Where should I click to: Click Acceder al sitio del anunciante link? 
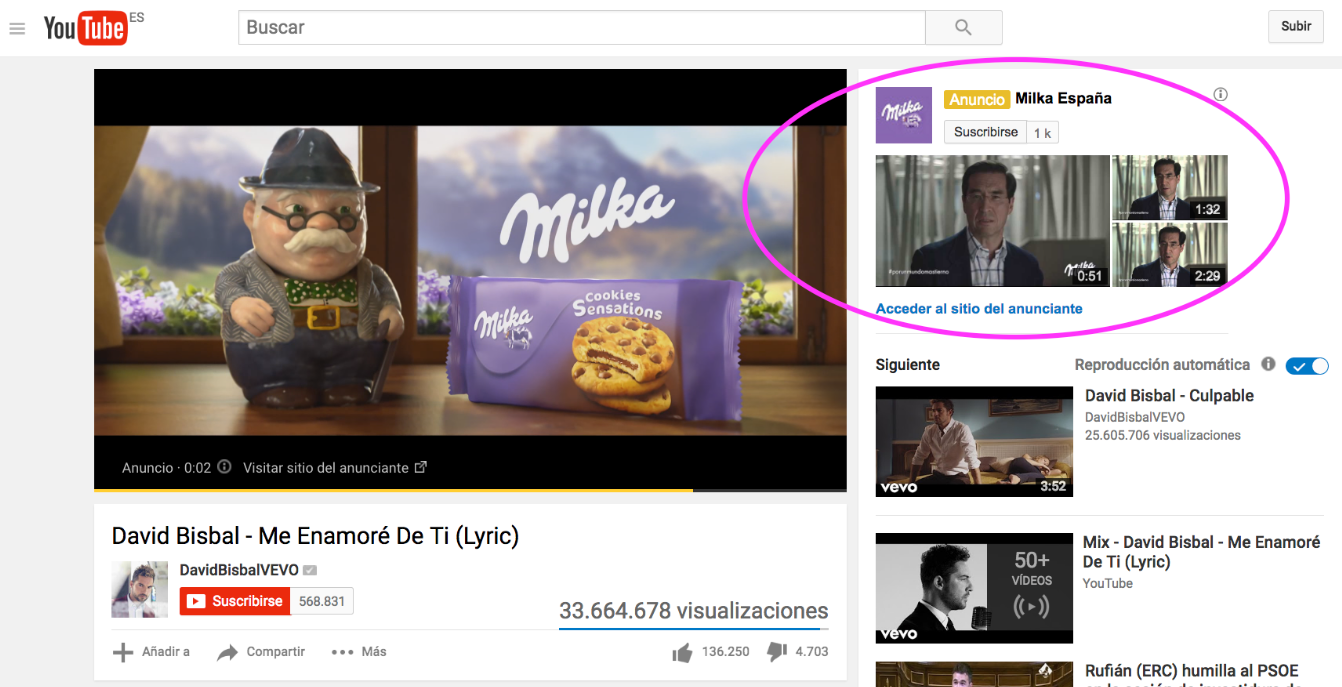(x=979, y=309)
